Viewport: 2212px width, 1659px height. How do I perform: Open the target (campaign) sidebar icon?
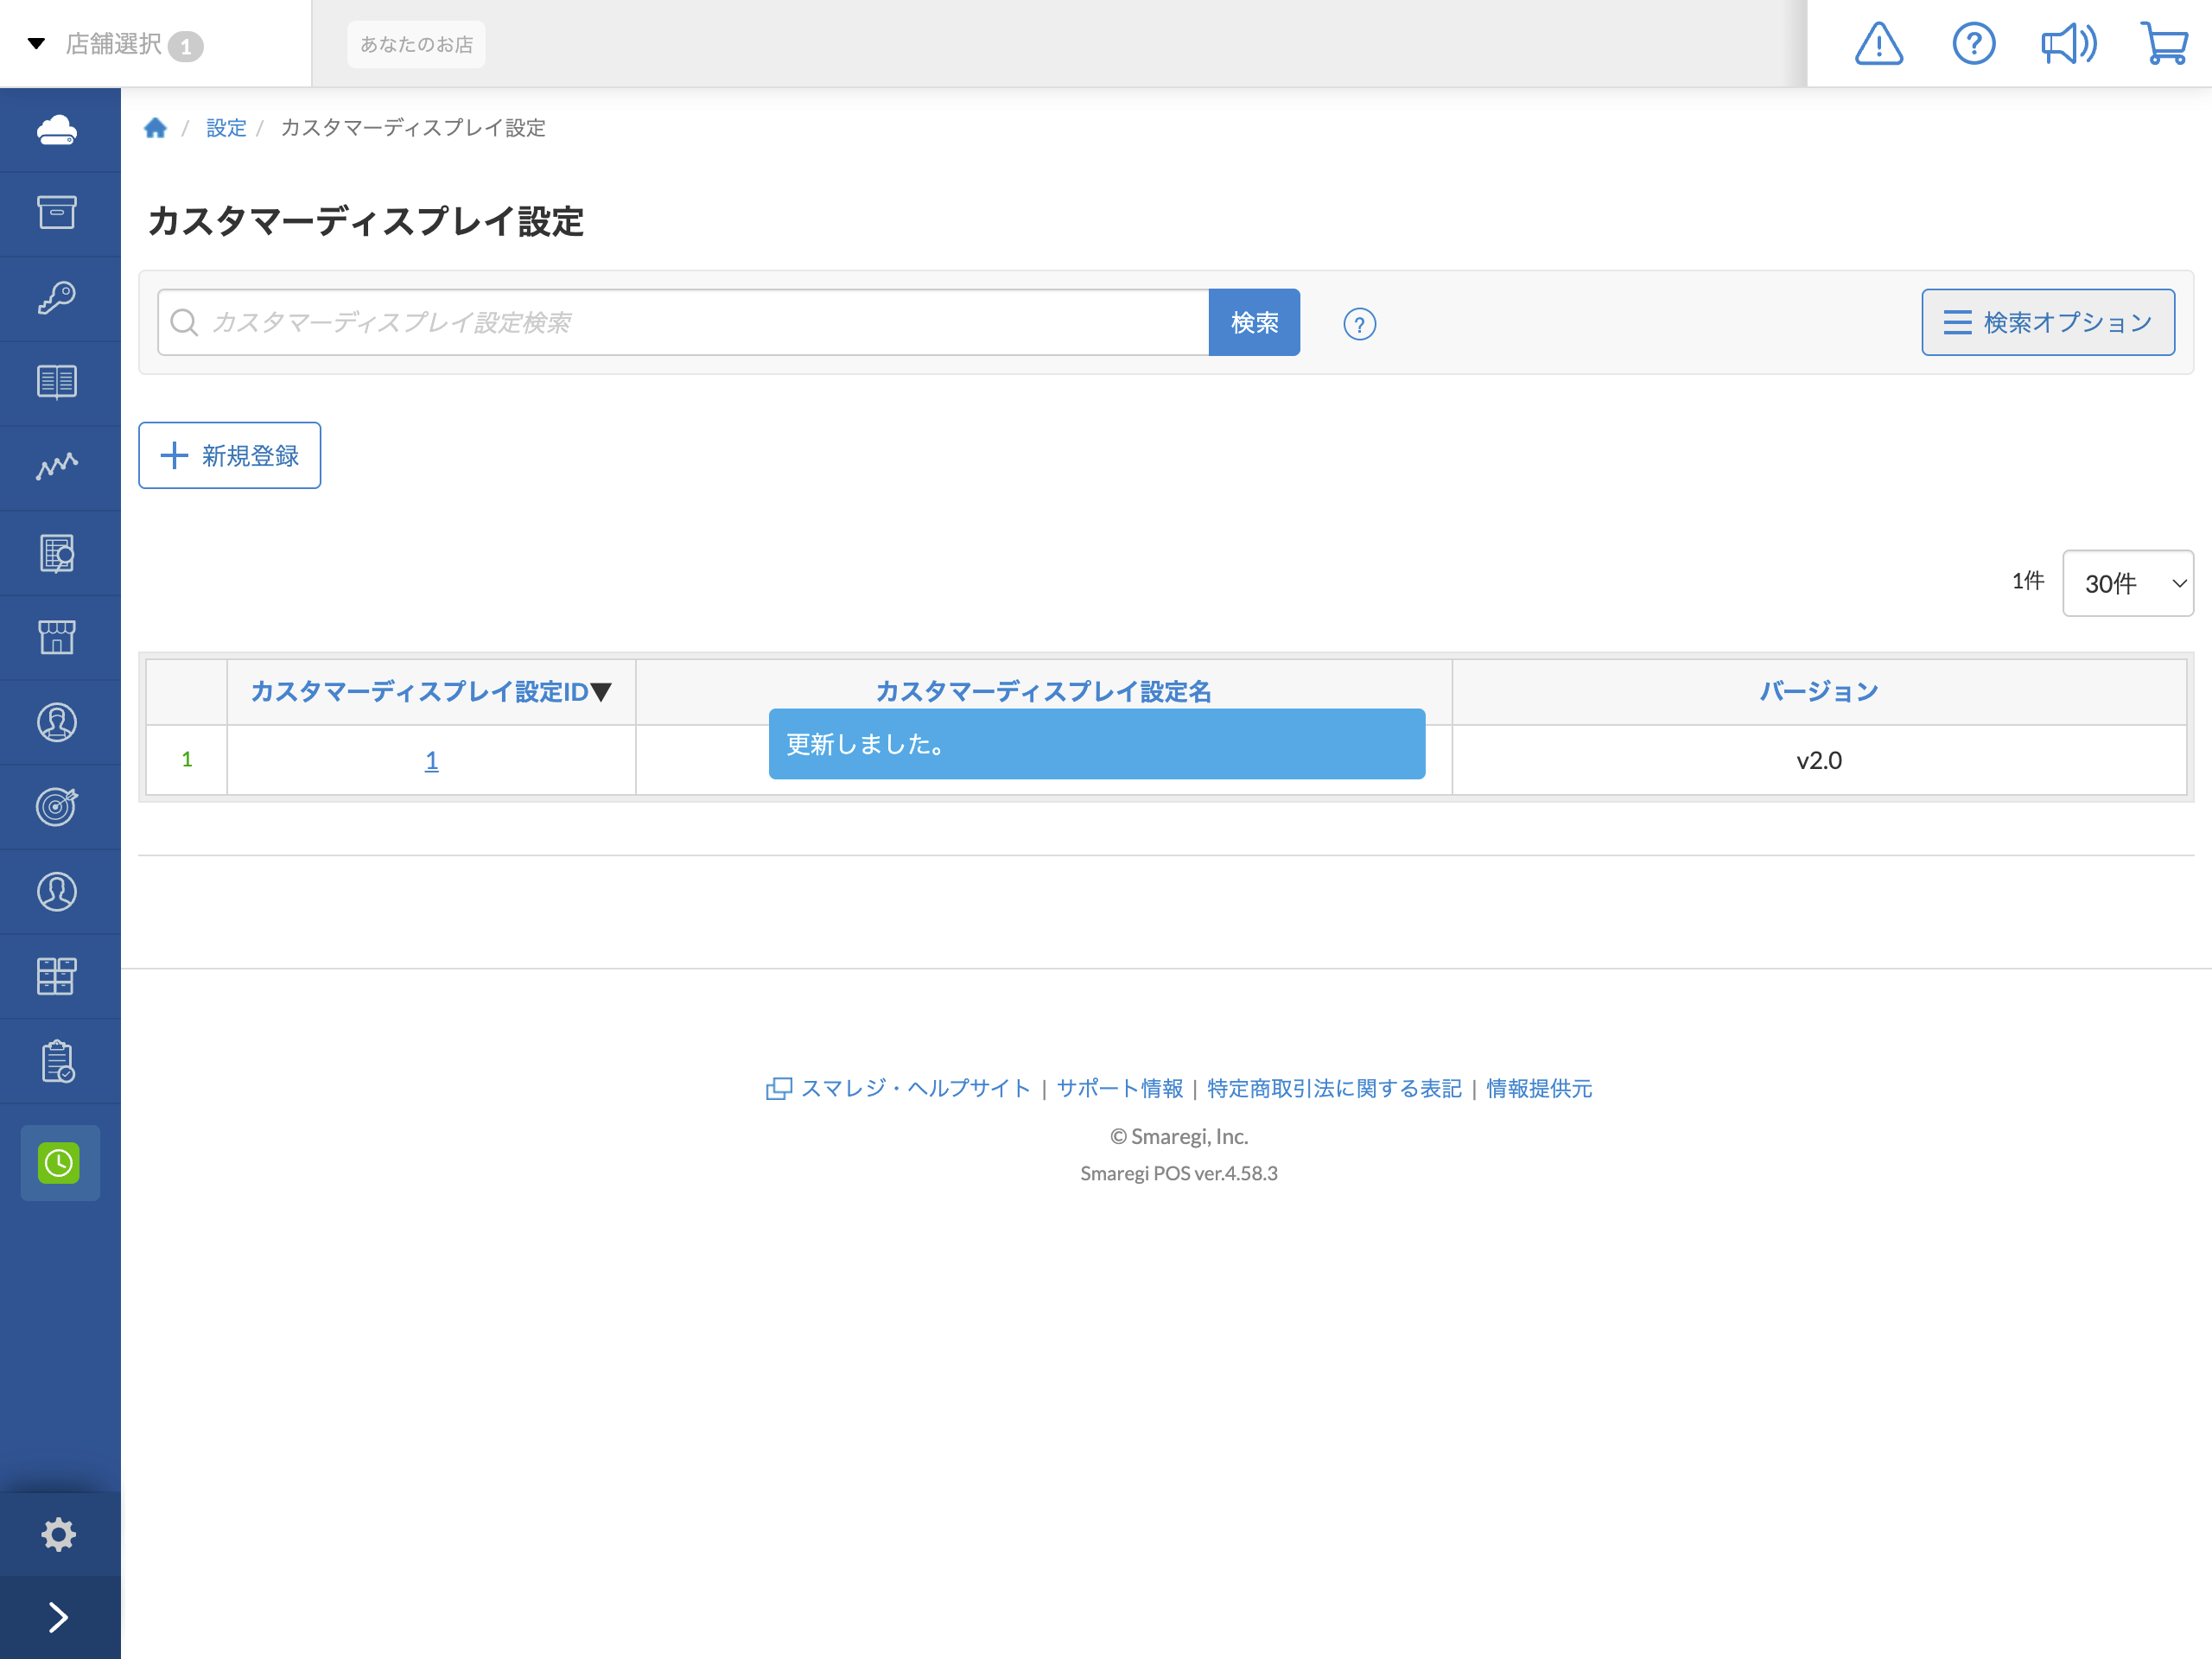point(59,807)
